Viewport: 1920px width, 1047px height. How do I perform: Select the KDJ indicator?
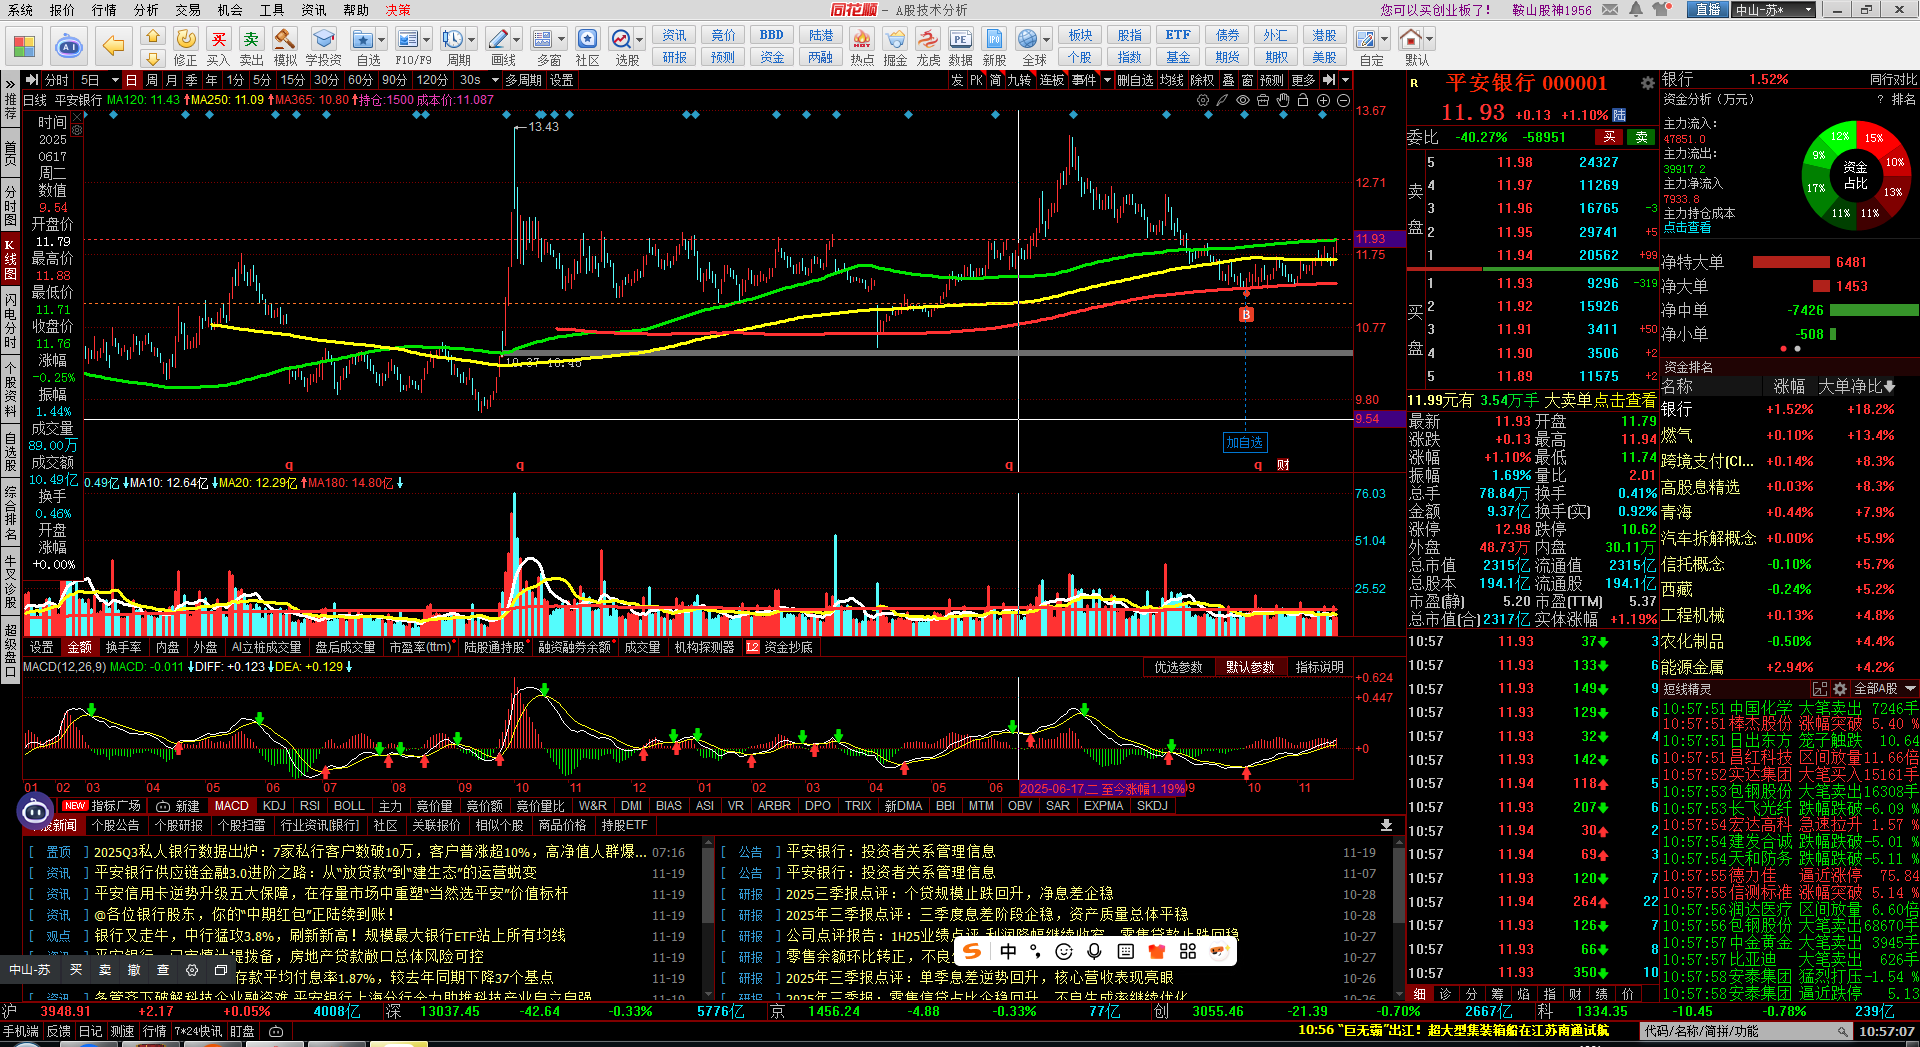pos(274,806)
